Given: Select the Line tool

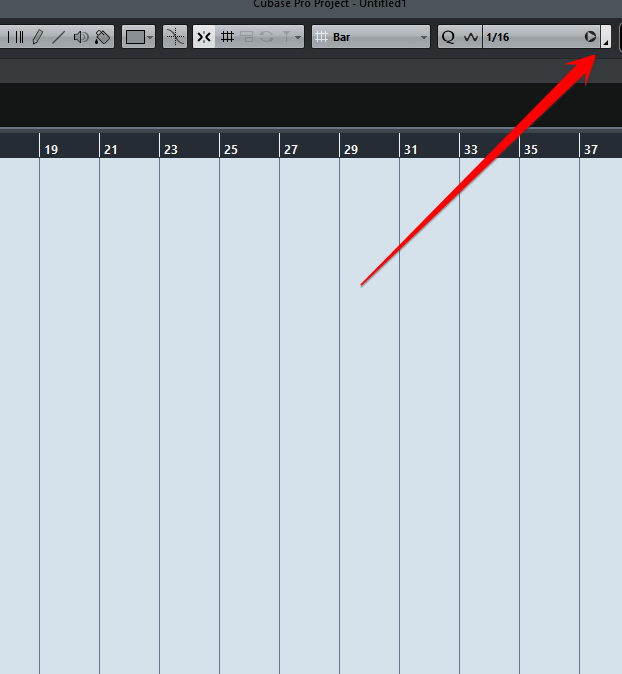Looking at the screenshot, I should [58, 37].
